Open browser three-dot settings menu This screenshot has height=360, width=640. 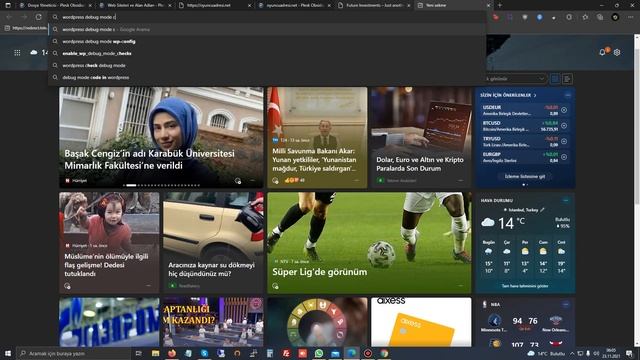(631, 17)
